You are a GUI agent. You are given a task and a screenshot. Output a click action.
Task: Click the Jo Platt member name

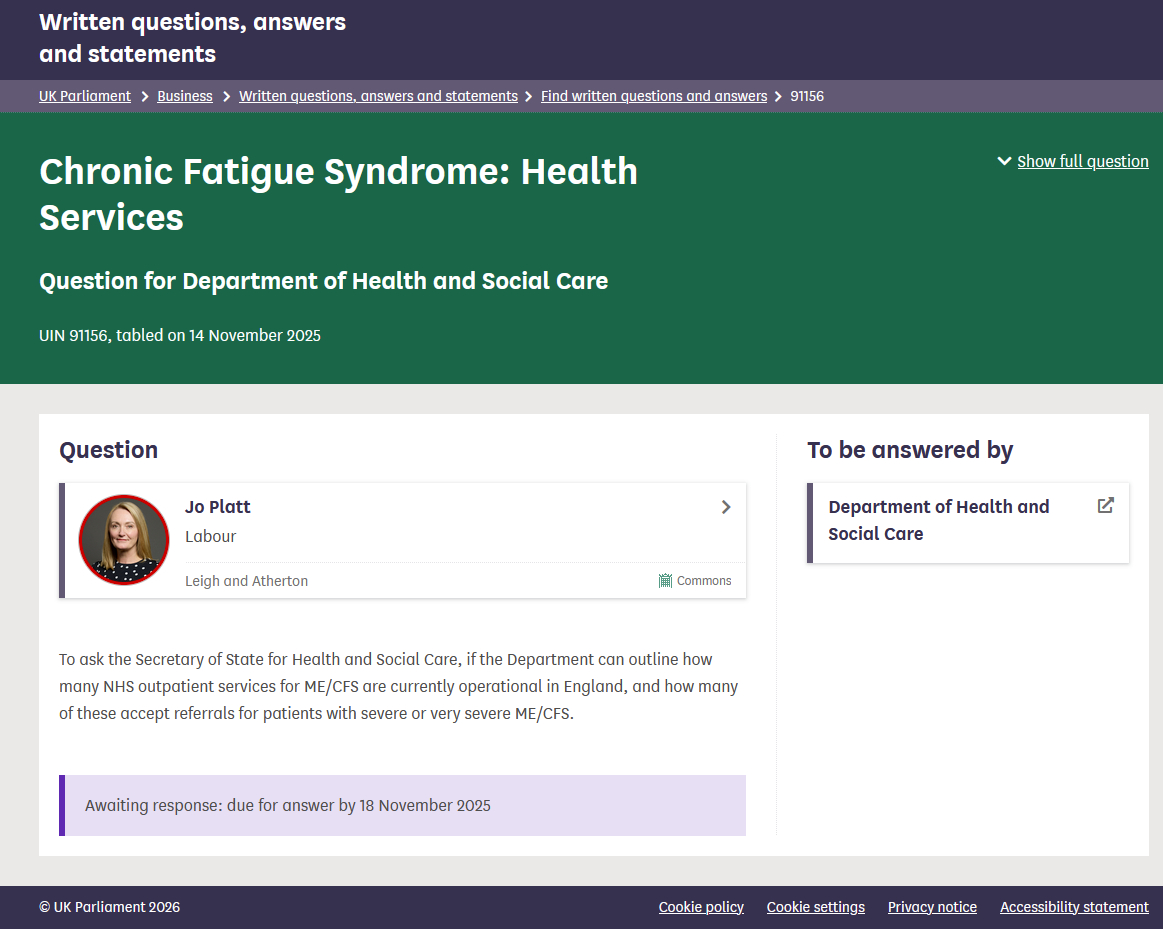tap(218, 507)
